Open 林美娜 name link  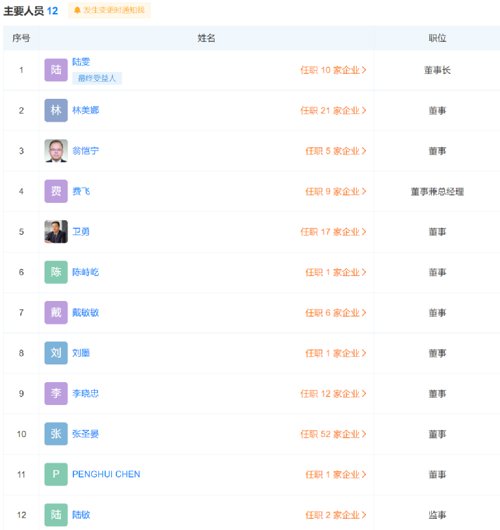pos(86,110)
